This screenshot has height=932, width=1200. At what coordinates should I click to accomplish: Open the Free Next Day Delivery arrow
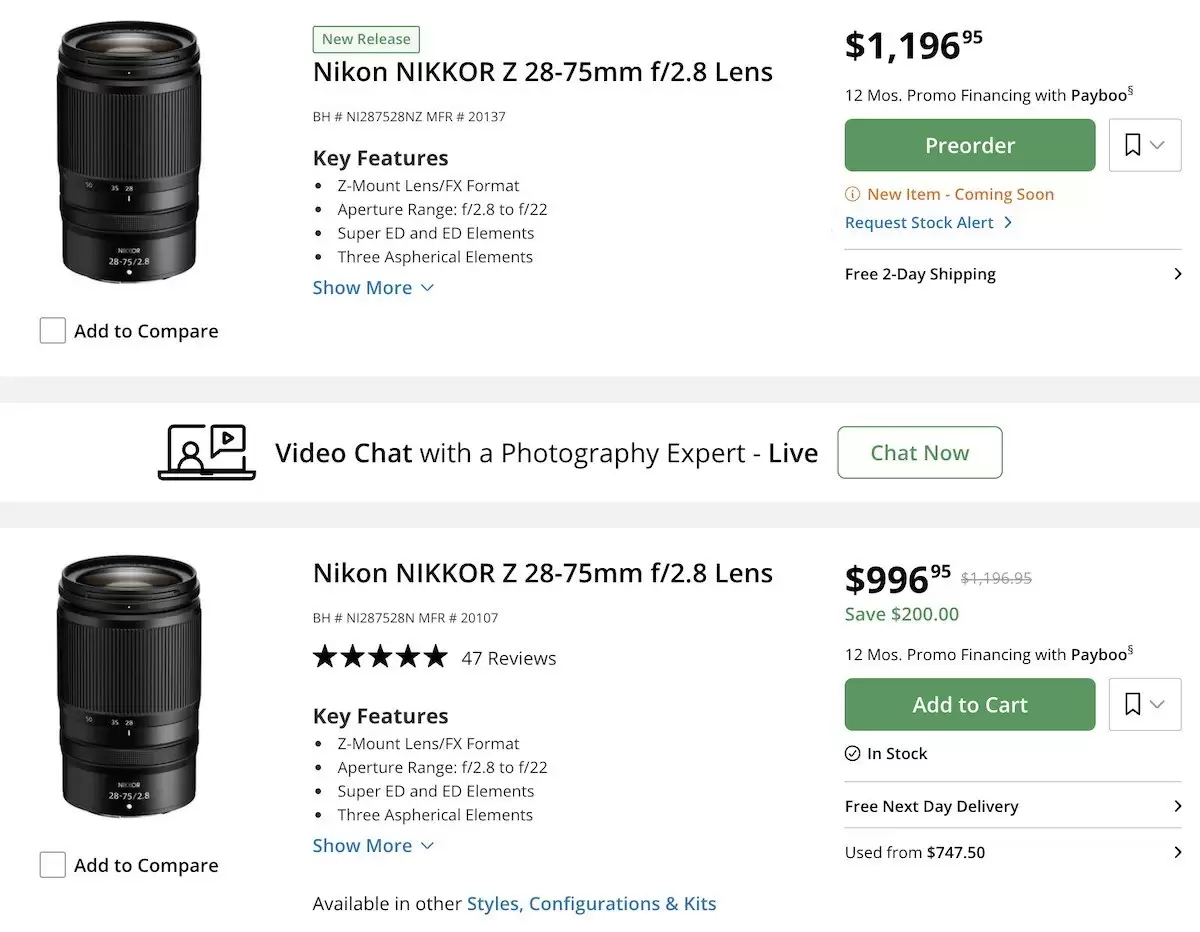click(1177, 806)
